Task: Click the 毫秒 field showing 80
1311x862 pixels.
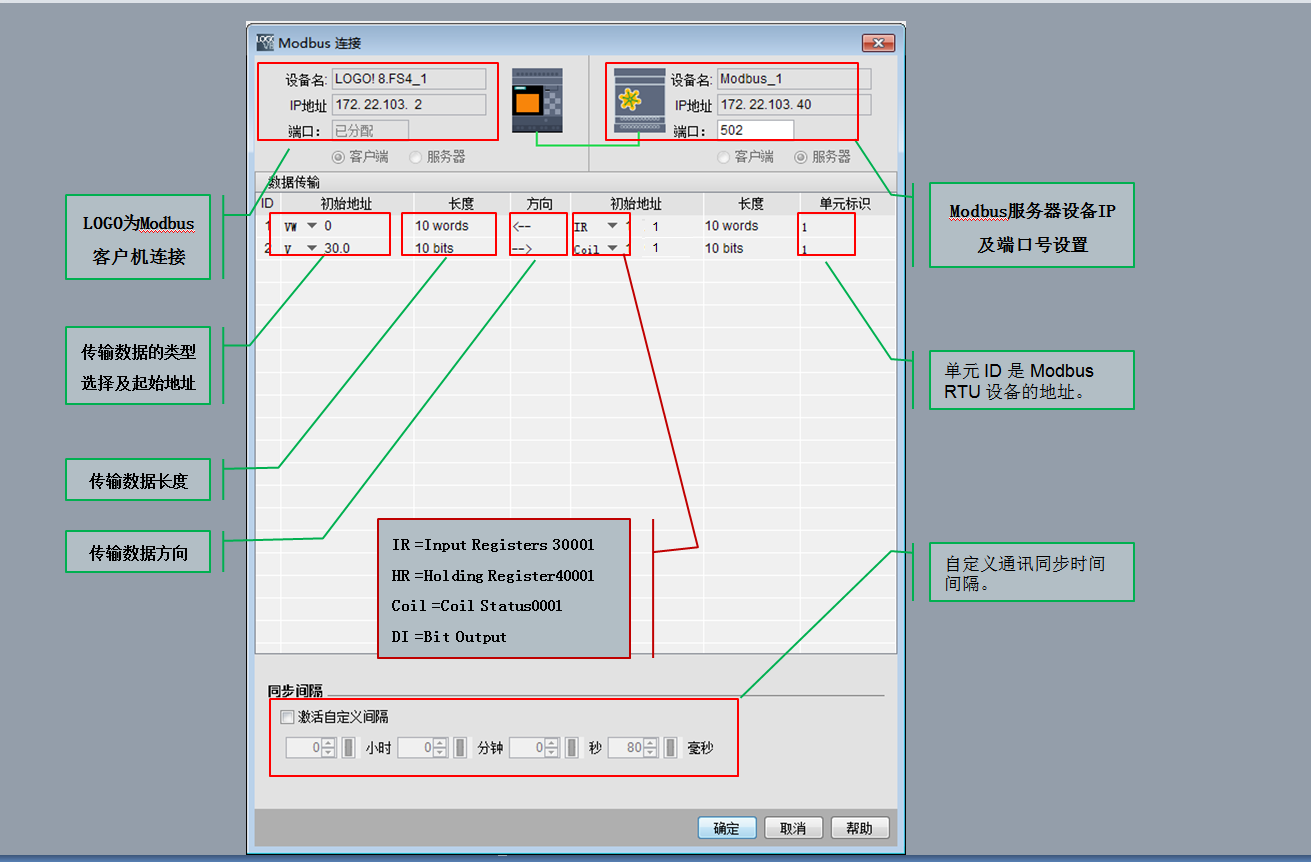Action: point(626,748)
